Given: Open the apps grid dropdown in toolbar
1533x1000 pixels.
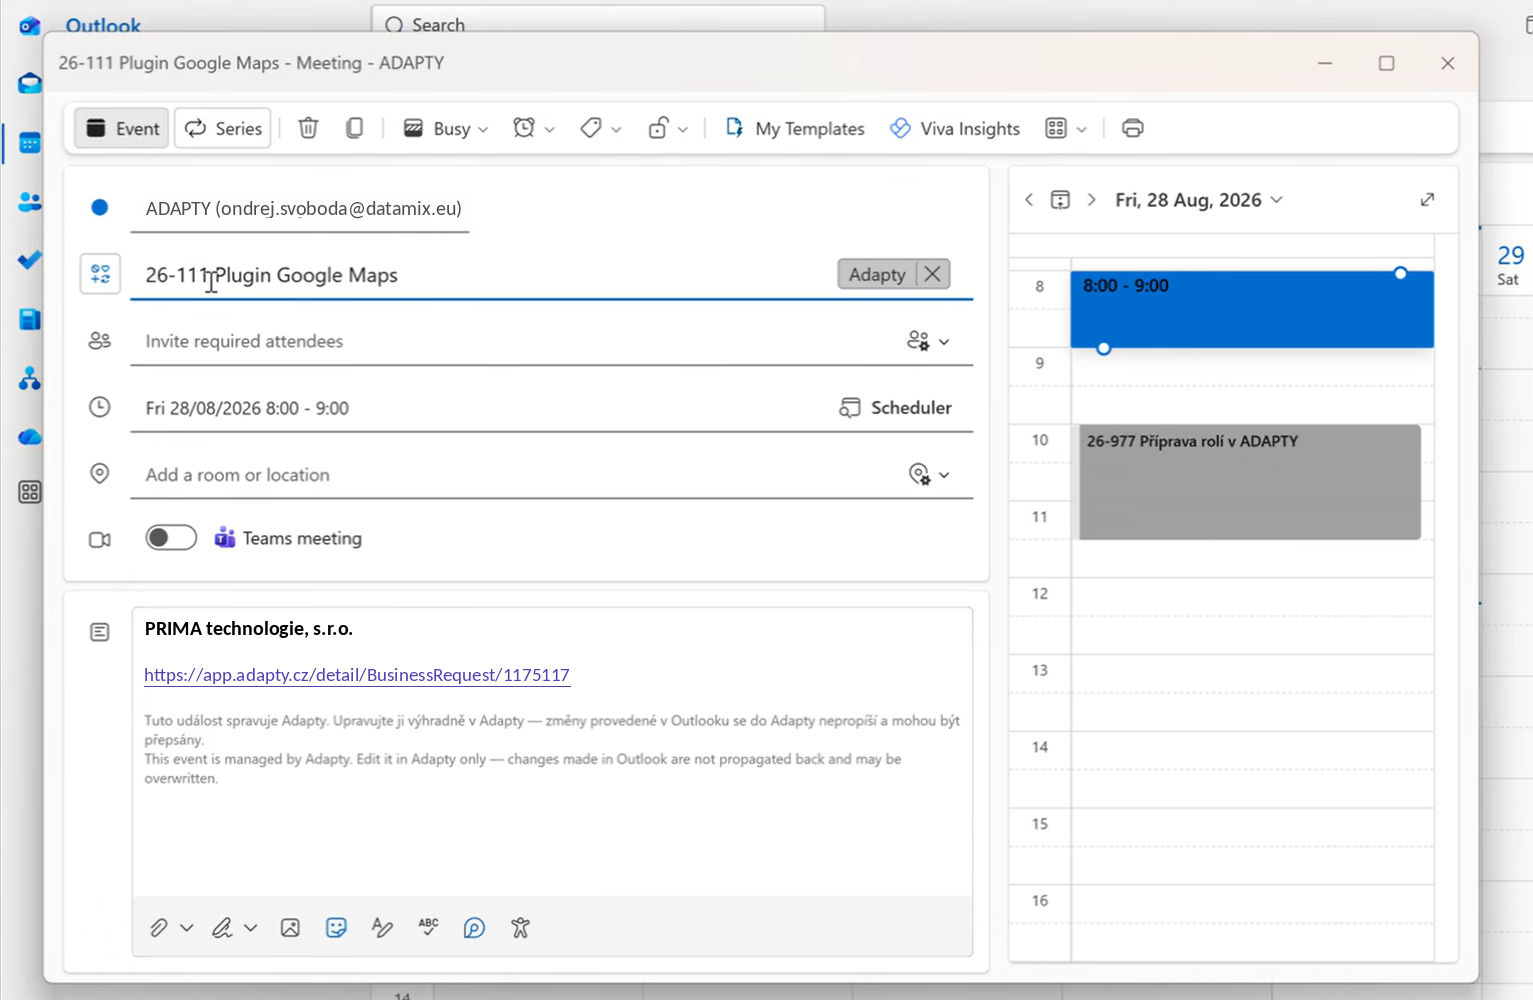Looking at the screenshot, I should pyautogui.click(x=1066, y=128).
